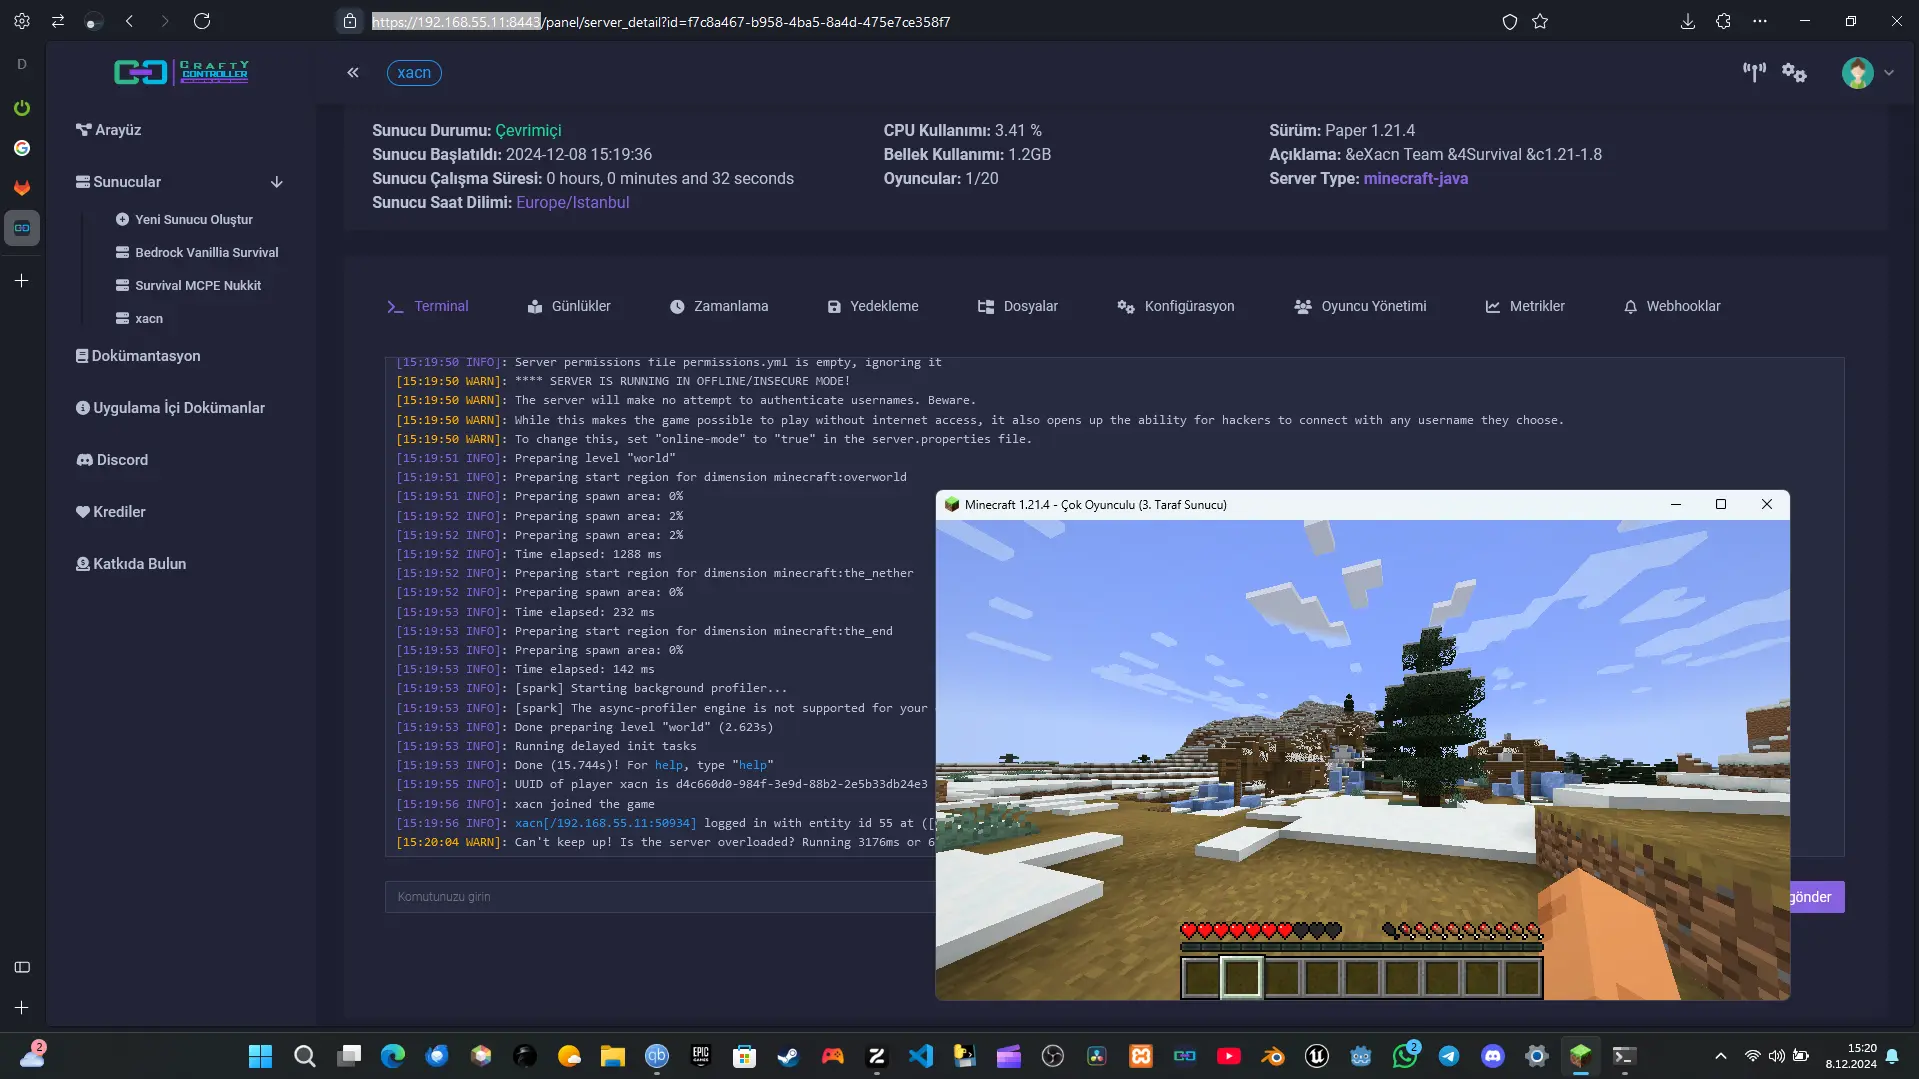Open Telegram from taskbar
Viewport: 1919px width, 1079px height.
click(x=1449, y=1056)
